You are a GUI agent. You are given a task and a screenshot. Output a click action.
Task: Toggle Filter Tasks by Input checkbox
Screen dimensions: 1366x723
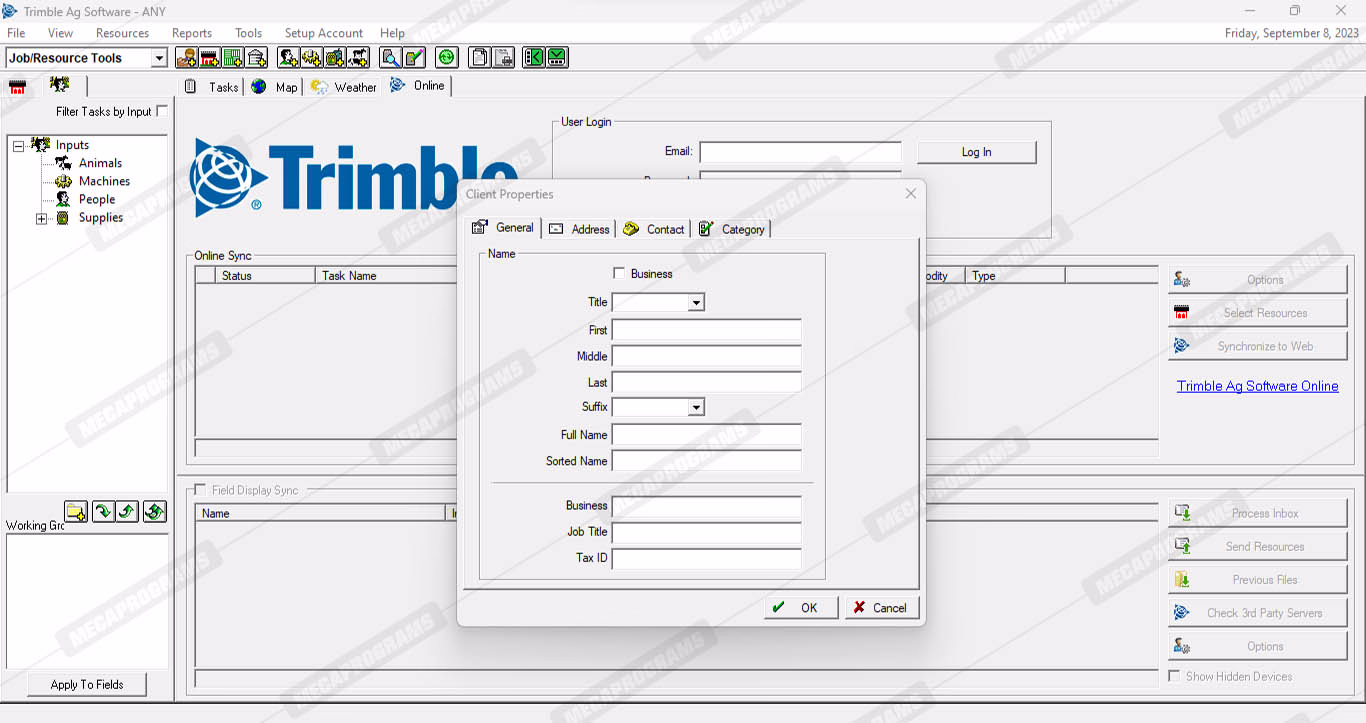(162, 111)
